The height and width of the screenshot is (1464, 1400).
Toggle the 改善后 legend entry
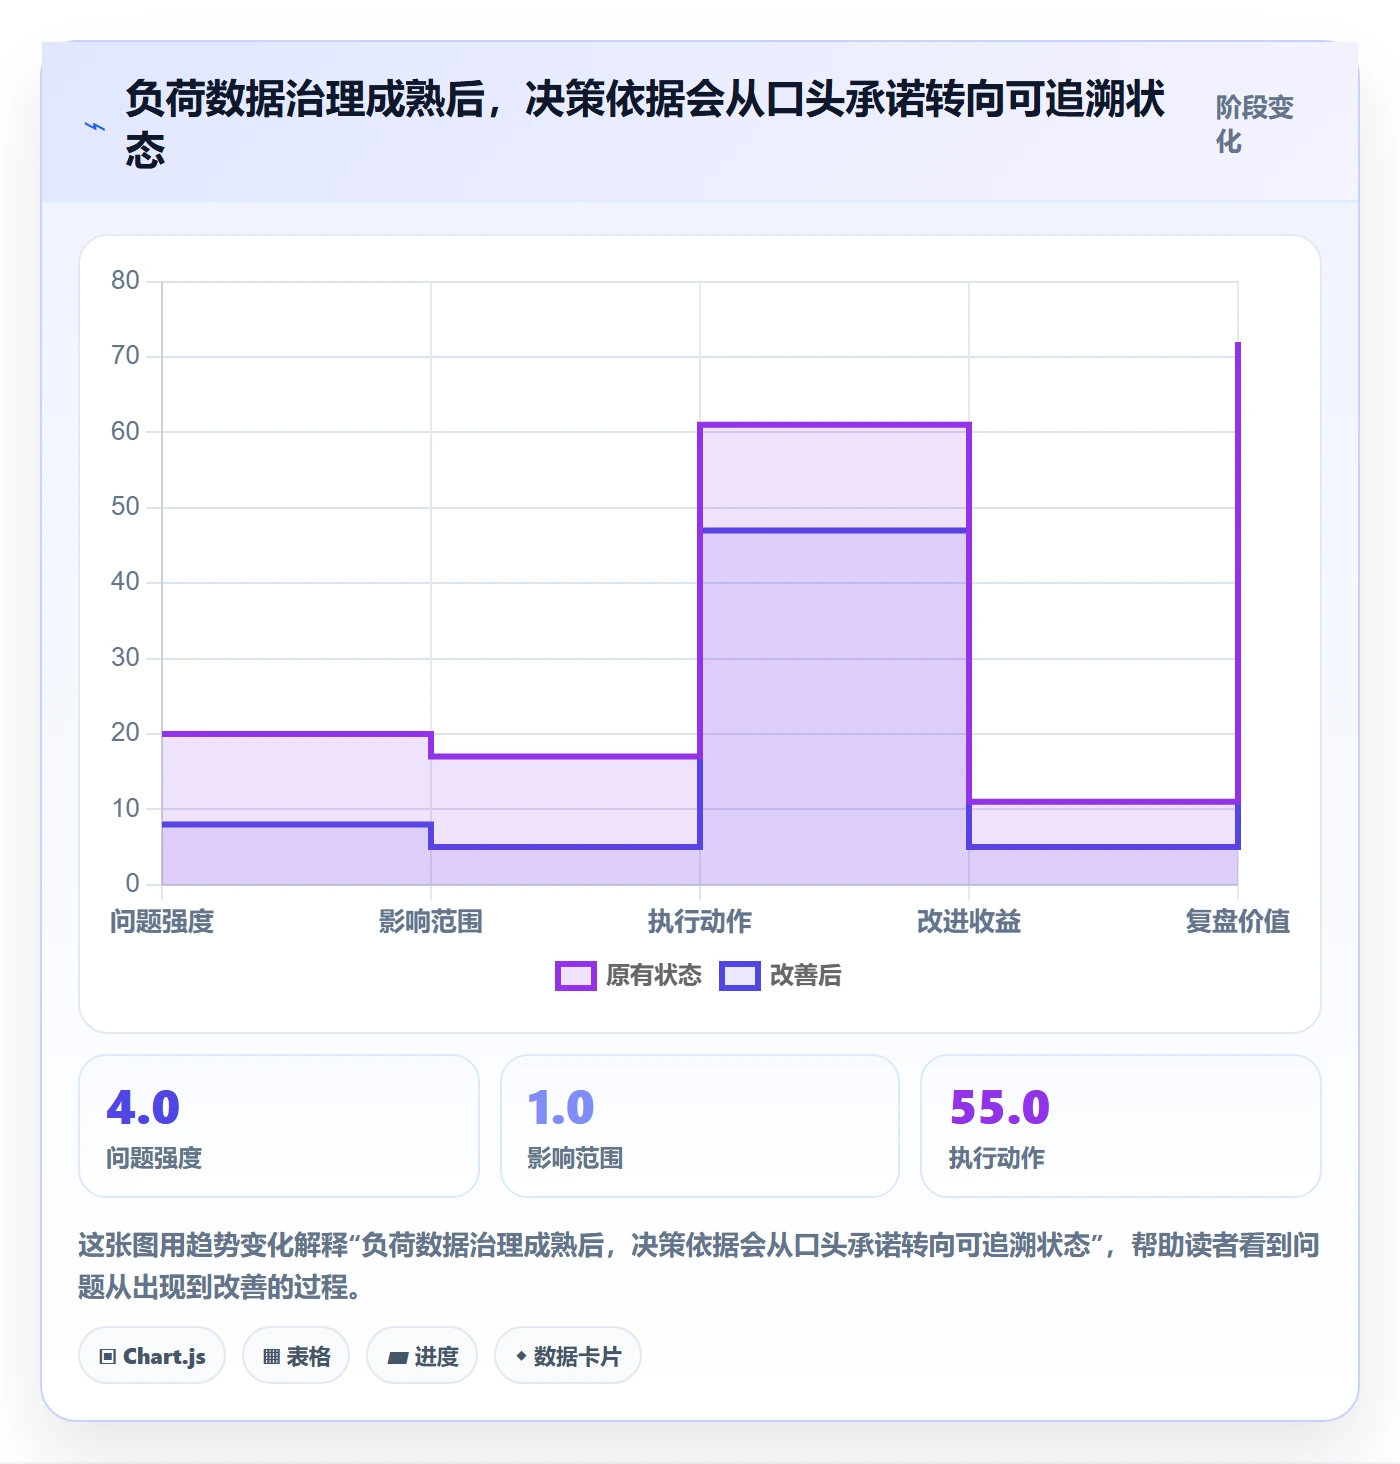[781, 975]
